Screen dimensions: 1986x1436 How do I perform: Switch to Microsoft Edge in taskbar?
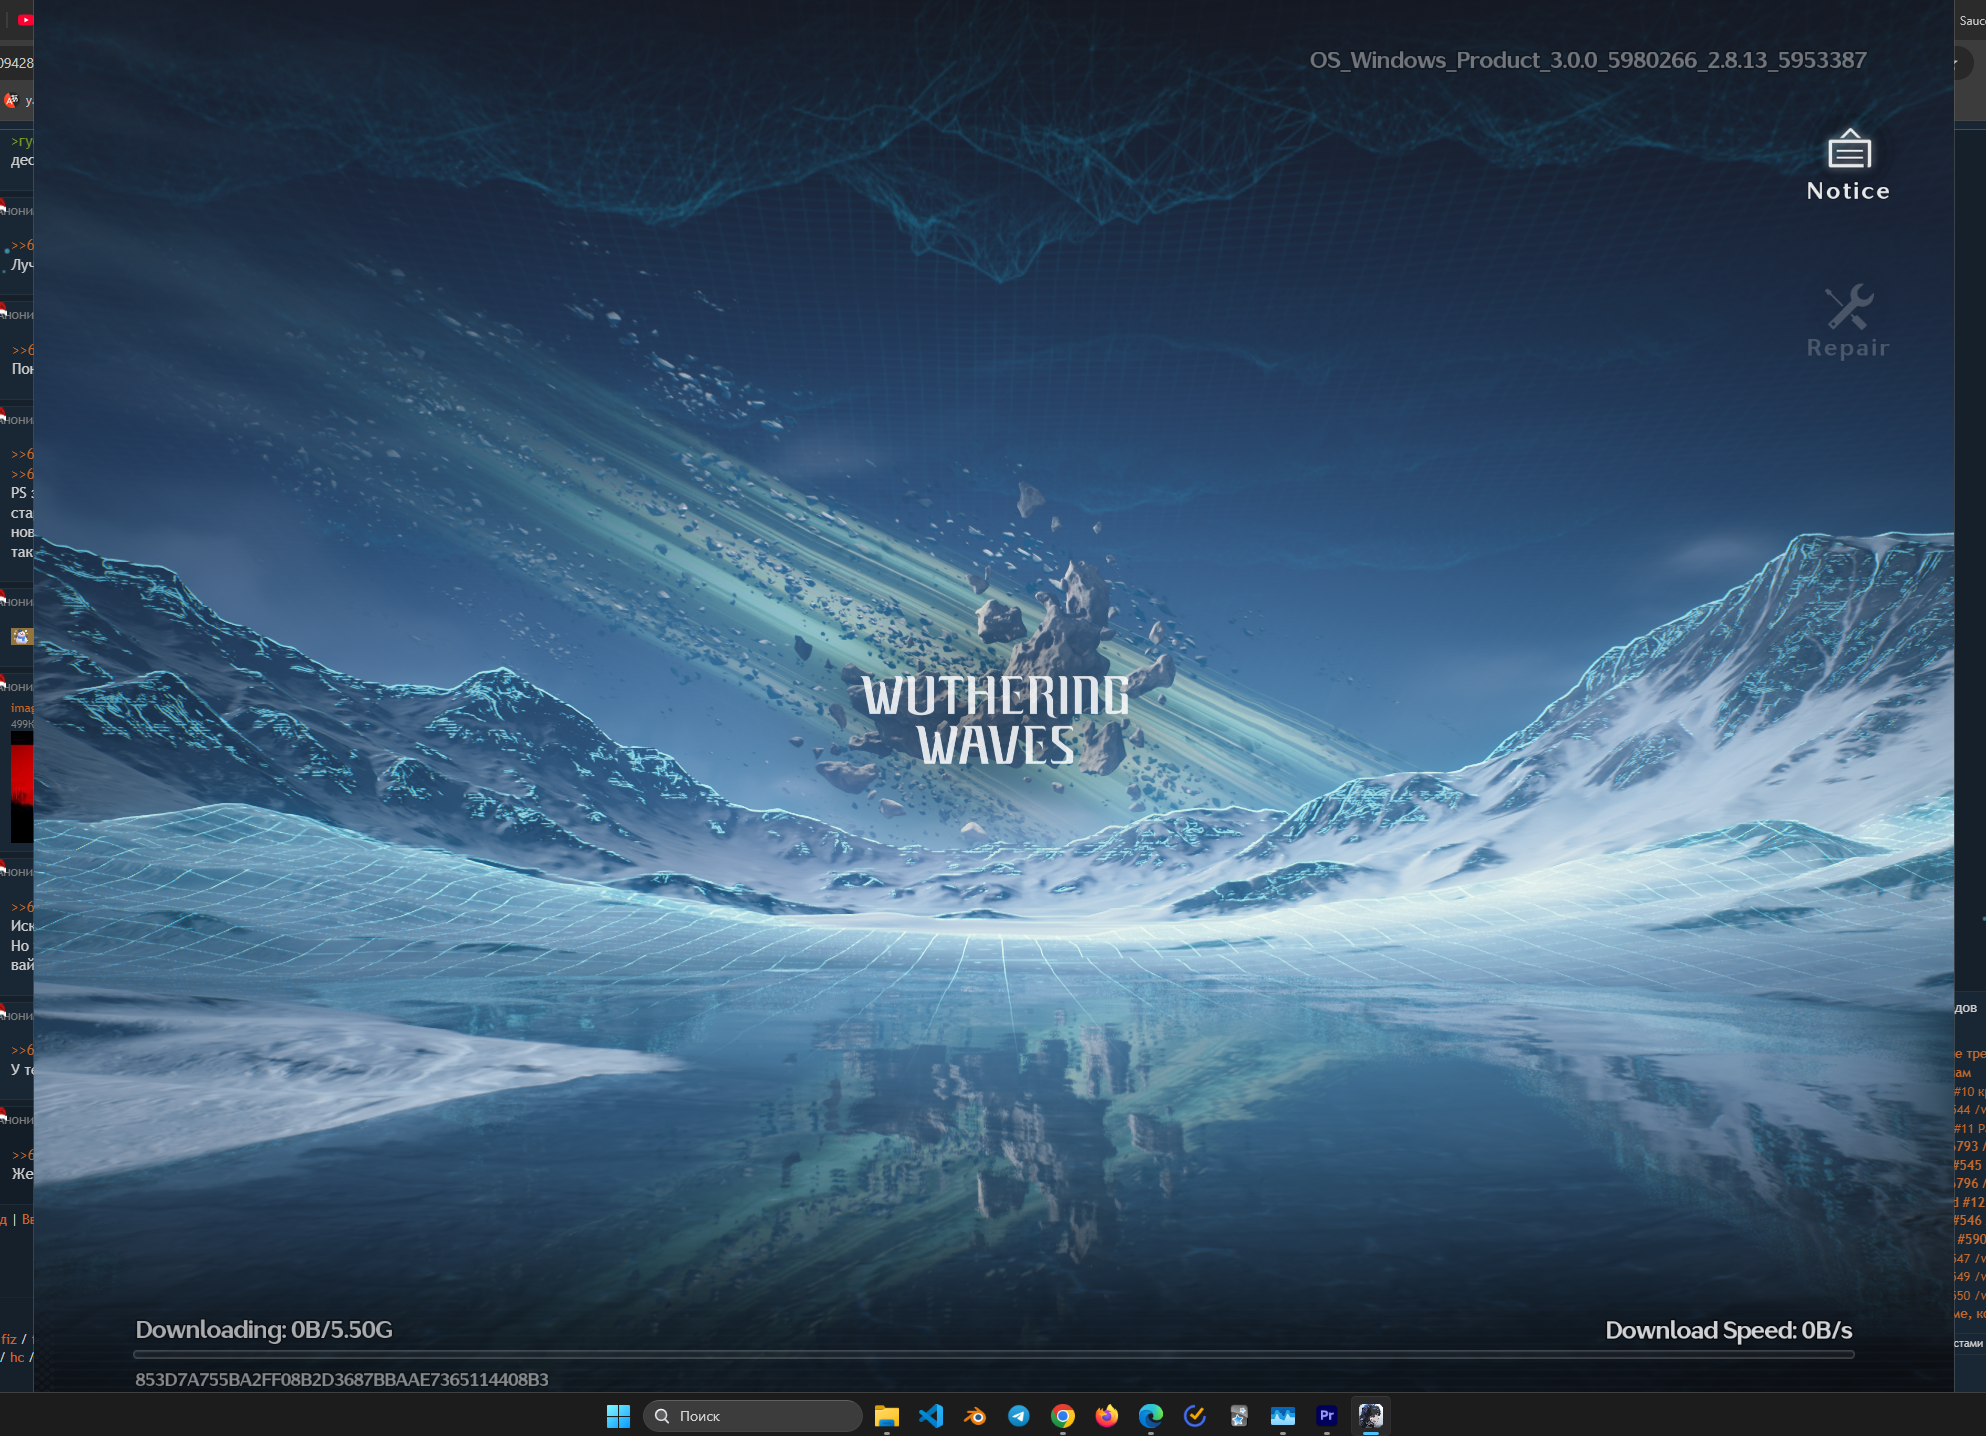tap(1151, 1416)
